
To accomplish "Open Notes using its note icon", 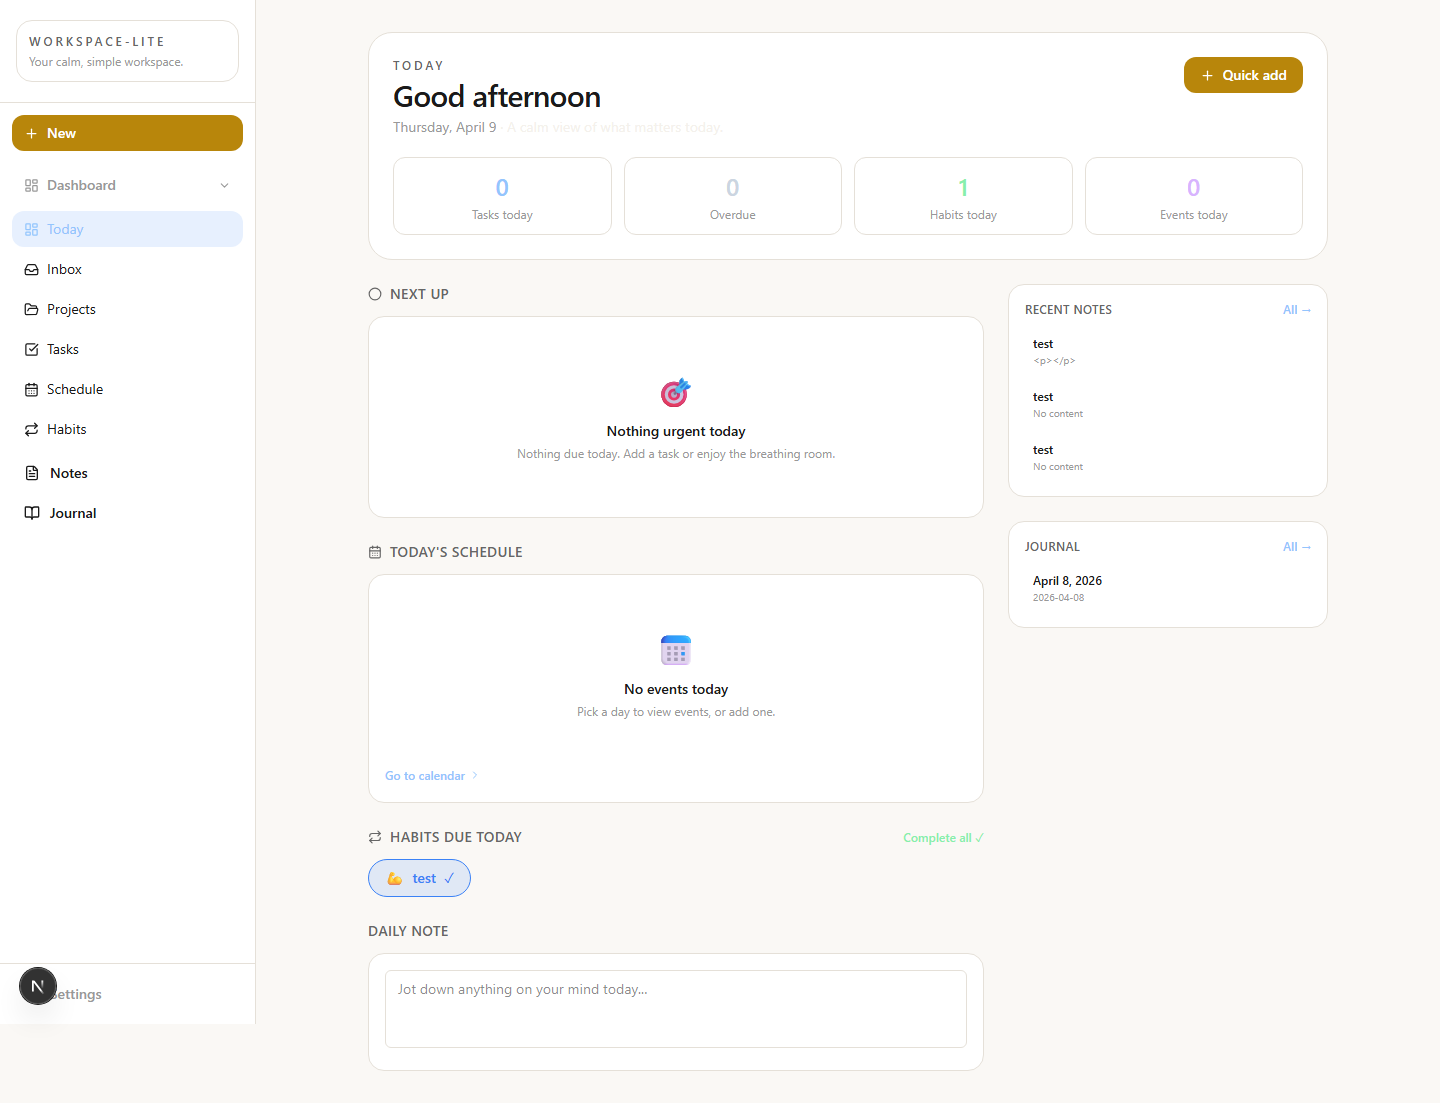I will pos(33,473).
